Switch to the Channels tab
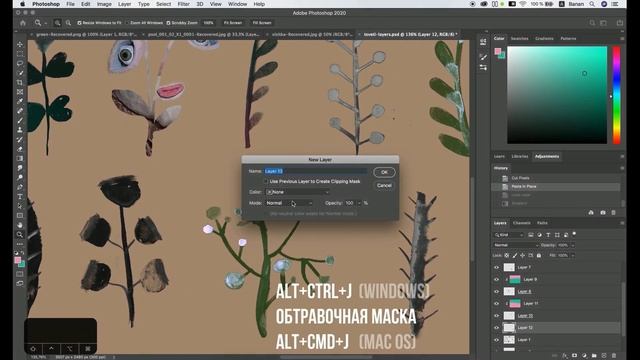 [x=522, y=223]
